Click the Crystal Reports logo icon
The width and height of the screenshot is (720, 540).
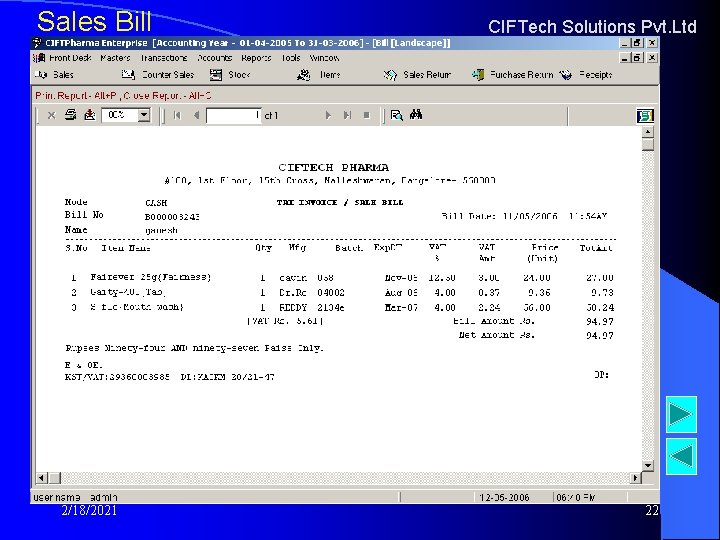(x=645, y=116)
